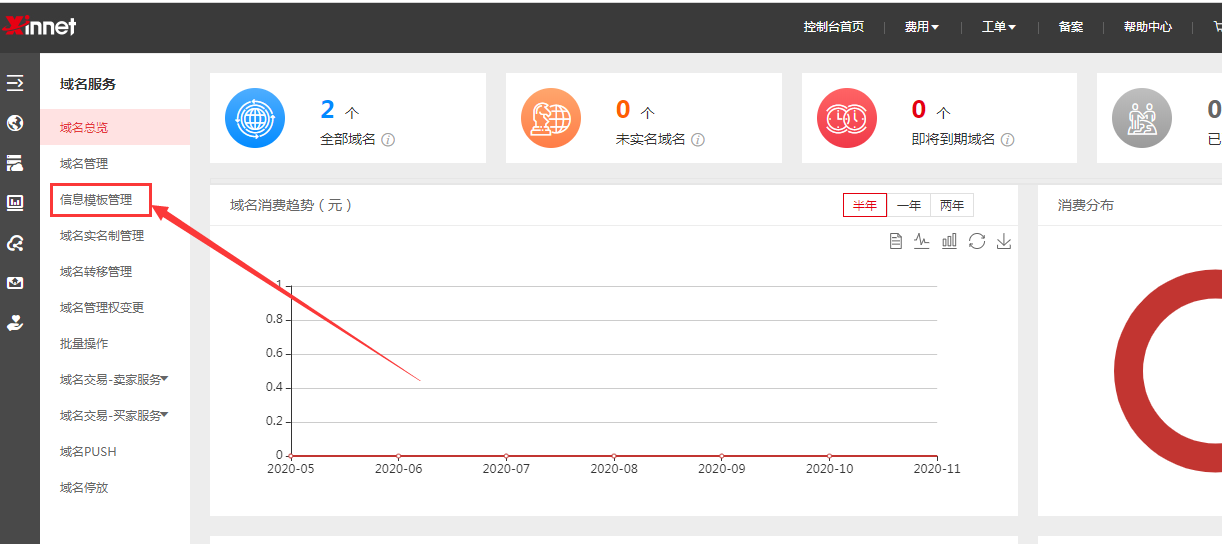Click the 消费分布 panel title
1222x544 pixels.
click(1086, 205)
